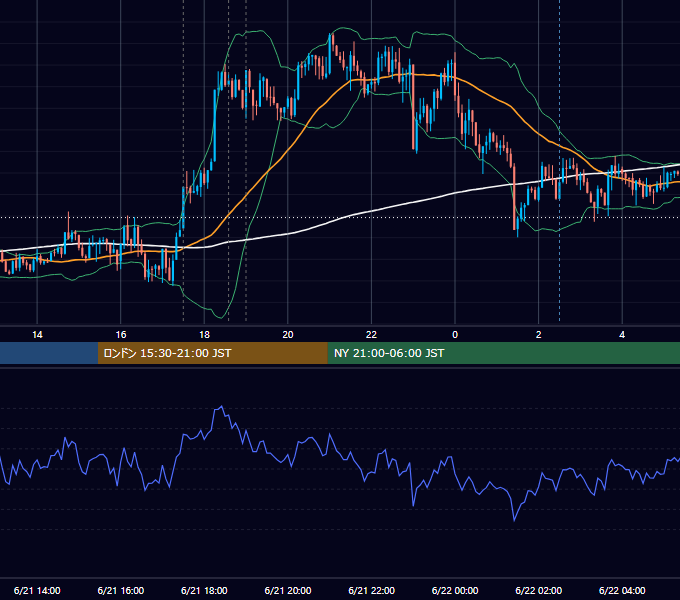Select the ロンドン 15:30-21:00 JST session bar

click(212, 353)
